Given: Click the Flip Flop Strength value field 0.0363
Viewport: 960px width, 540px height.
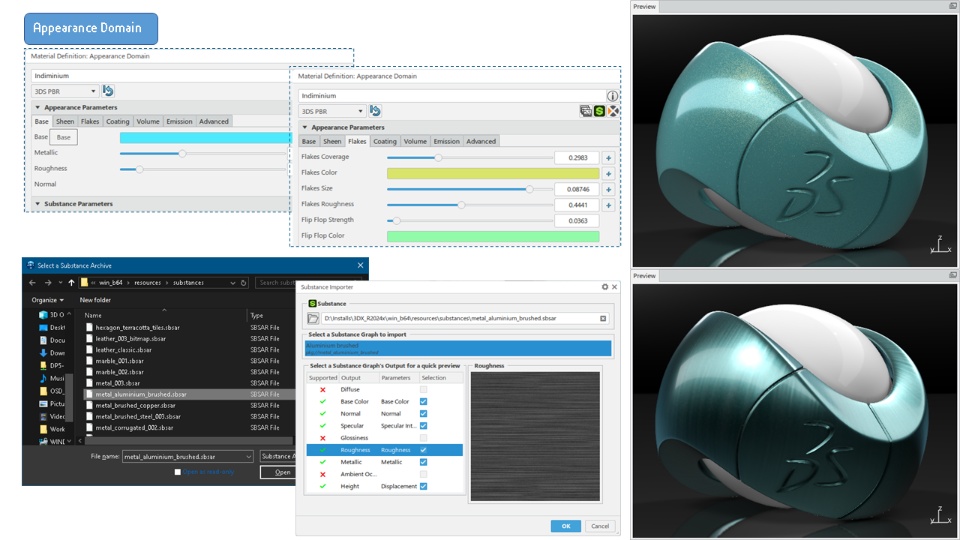Looking at the screenshot, I should pos(577,221).
